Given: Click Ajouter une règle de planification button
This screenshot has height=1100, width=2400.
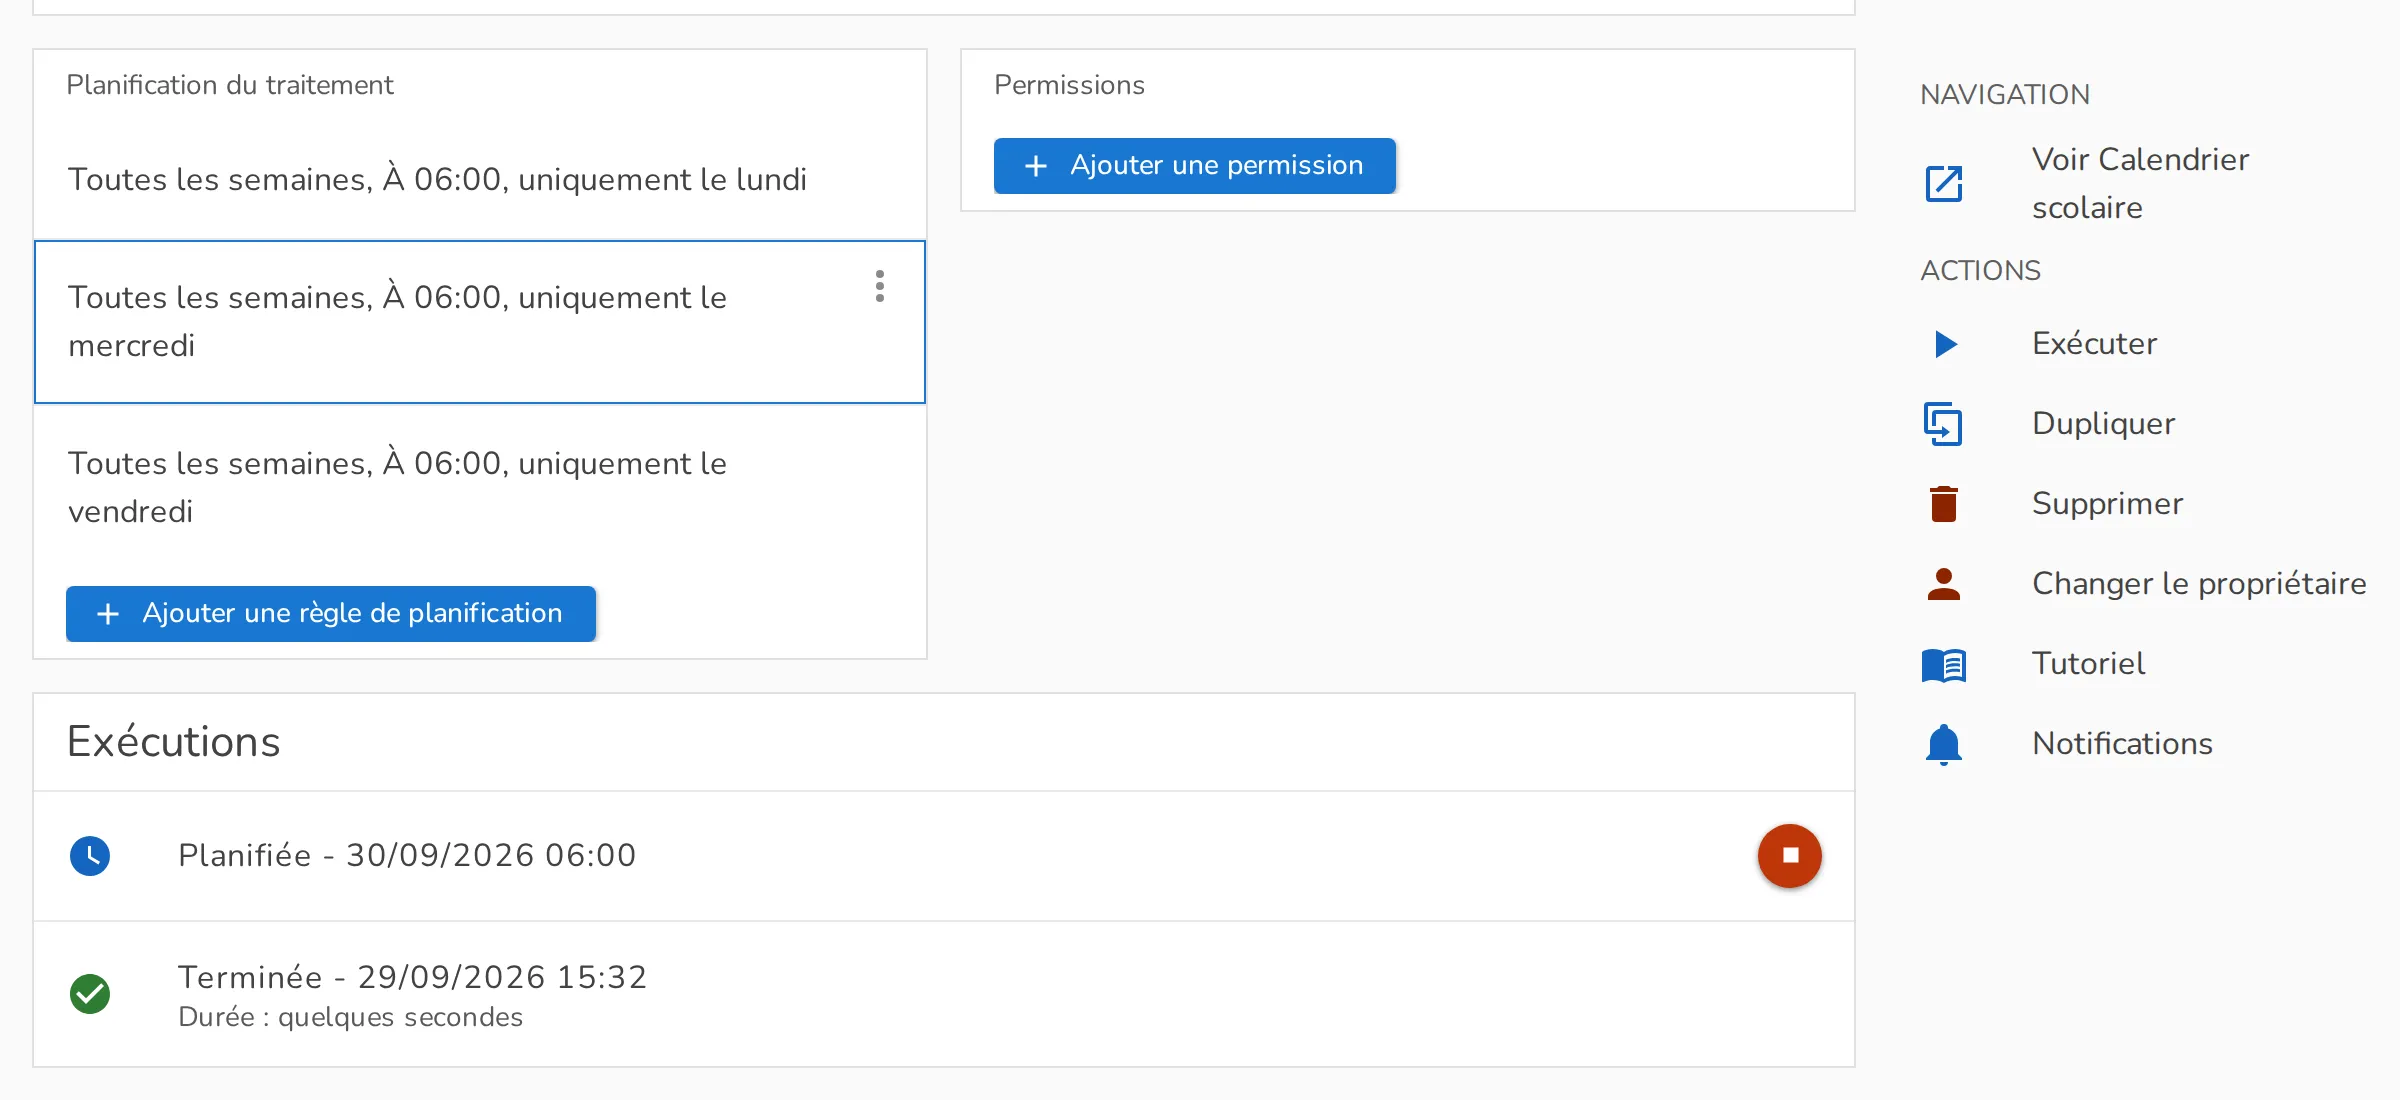Looking at the screenshot, I should [331, 613].
